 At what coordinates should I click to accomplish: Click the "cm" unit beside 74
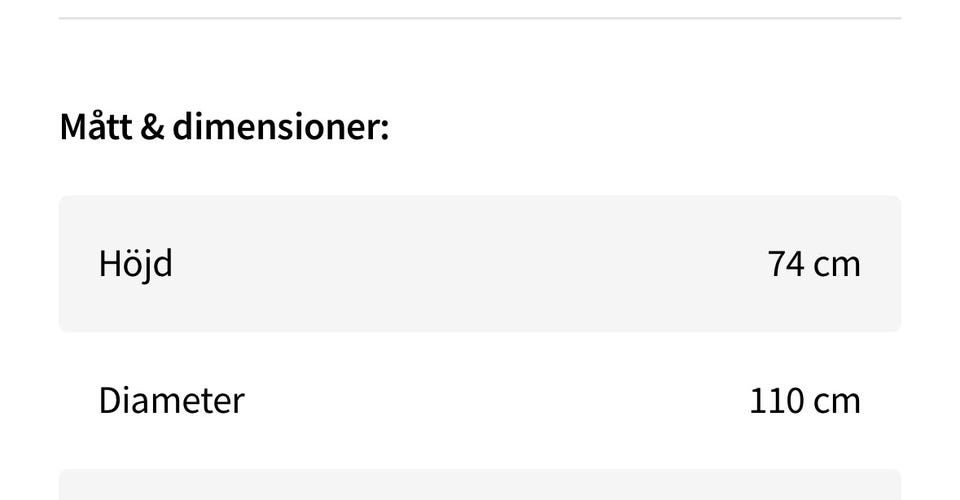click(x=836, y=264)
